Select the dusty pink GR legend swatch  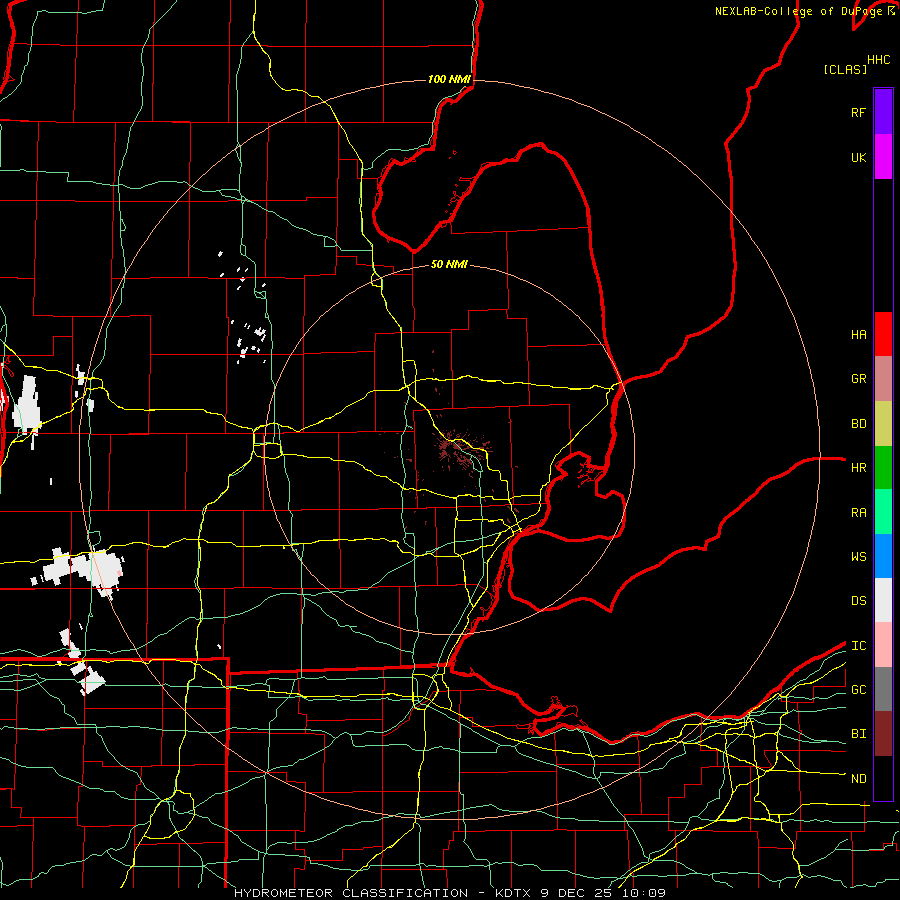(883, 379)
